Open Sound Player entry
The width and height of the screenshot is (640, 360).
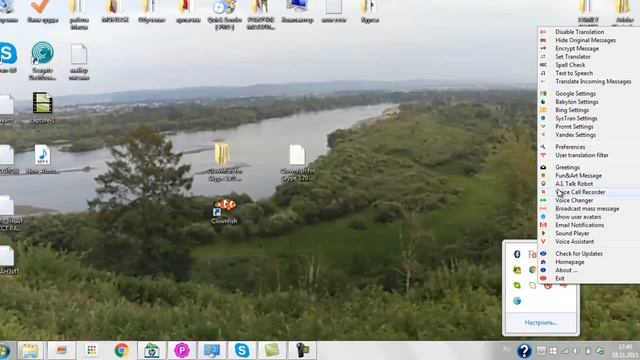572,233
